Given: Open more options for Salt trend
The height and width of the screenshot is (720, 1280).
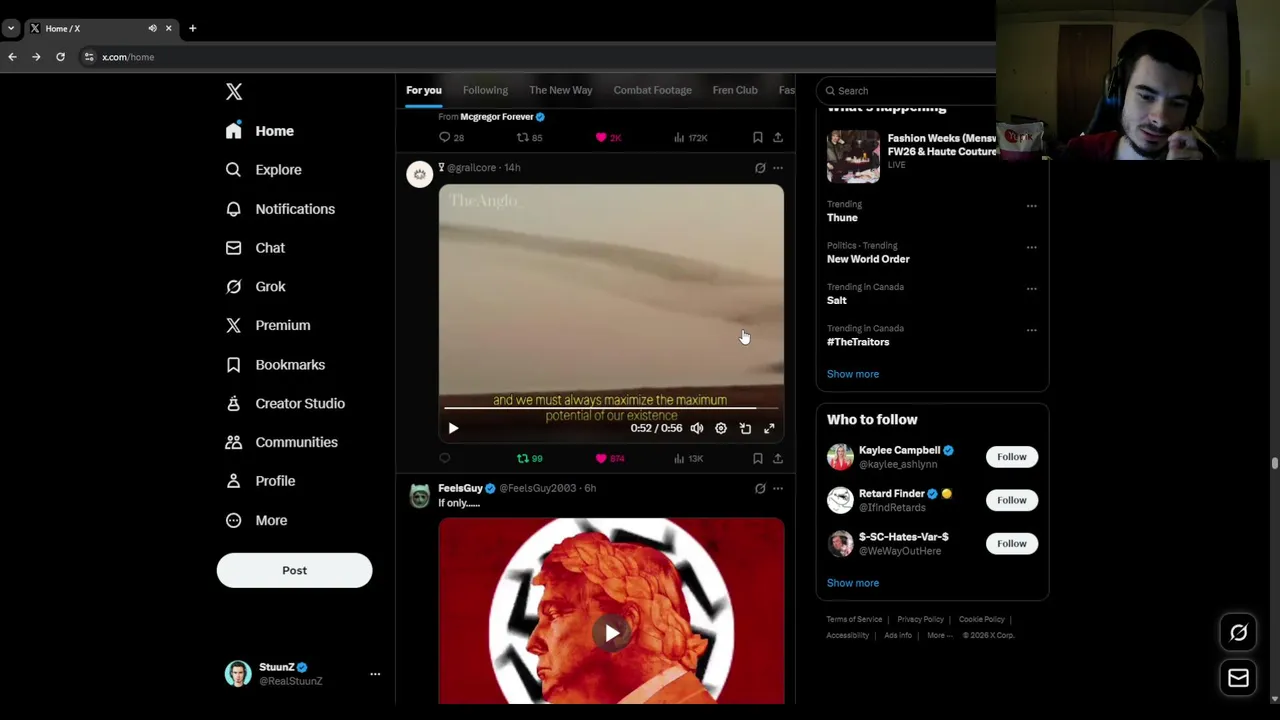Looking at the screenshot, I should pyautogui.click(x=1031, y=289).
